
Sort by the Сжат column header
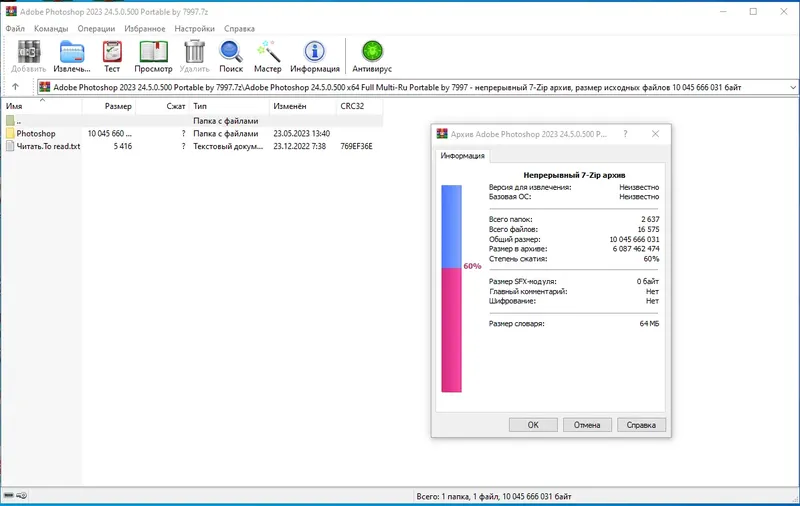(162, 106)
